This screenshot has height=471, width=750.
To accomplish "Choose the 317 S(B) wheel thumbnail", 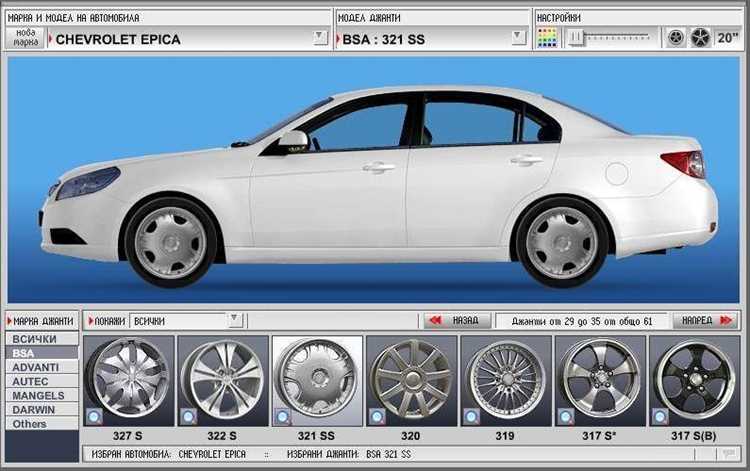I will coord(695,380).
